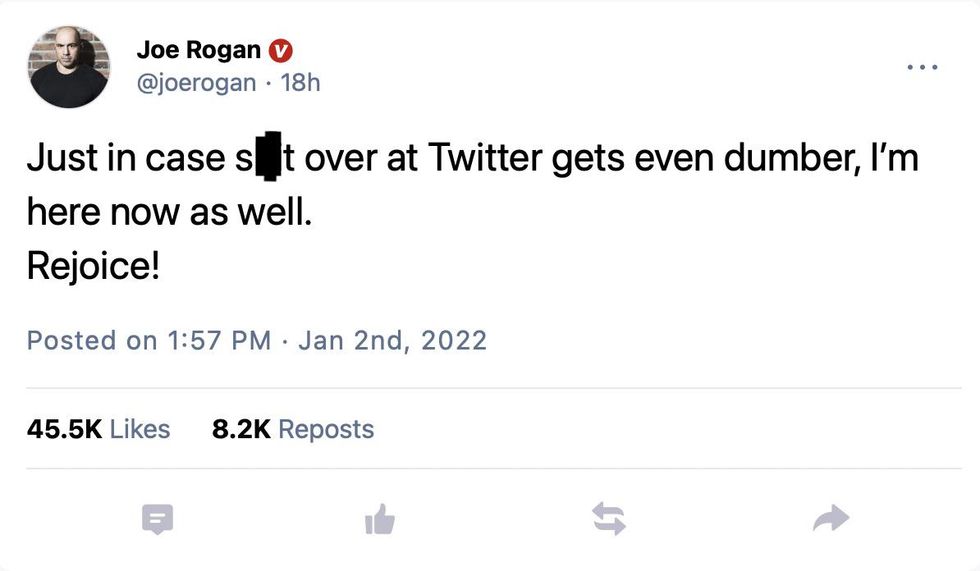Image resolution: width=980 pixels, height=571 pixels.
Task: Click the Joe Rogan display name
Action: pyautogui.click(x=200, y=49)
